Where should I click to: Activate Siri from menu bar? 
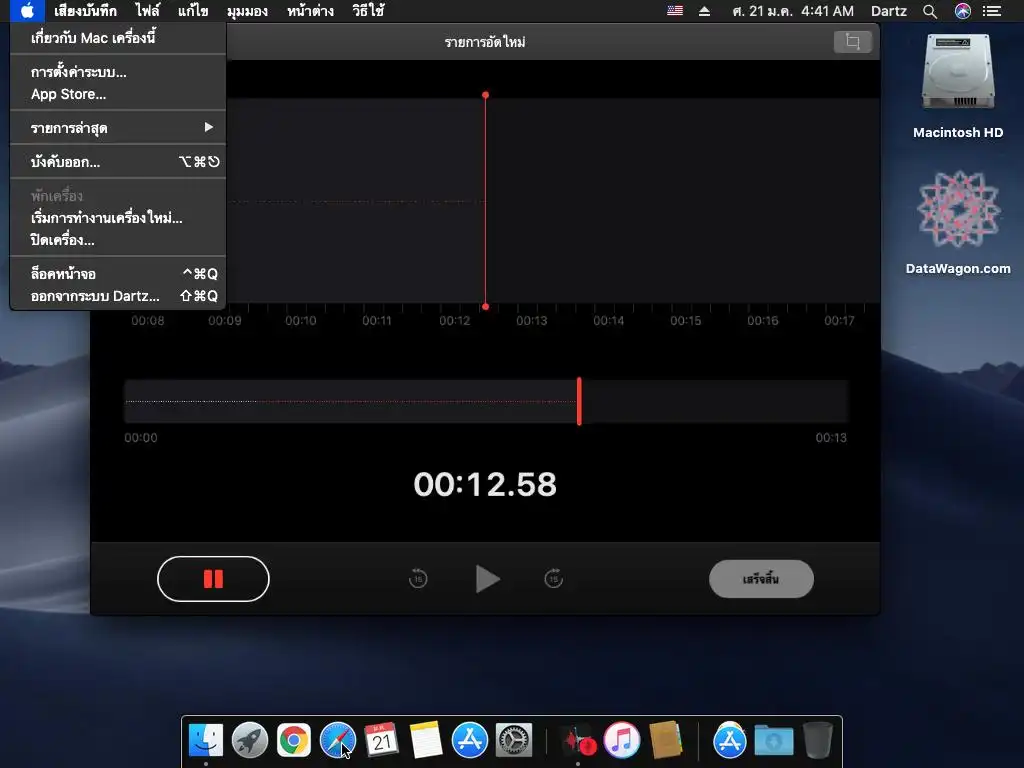[963, 11]
